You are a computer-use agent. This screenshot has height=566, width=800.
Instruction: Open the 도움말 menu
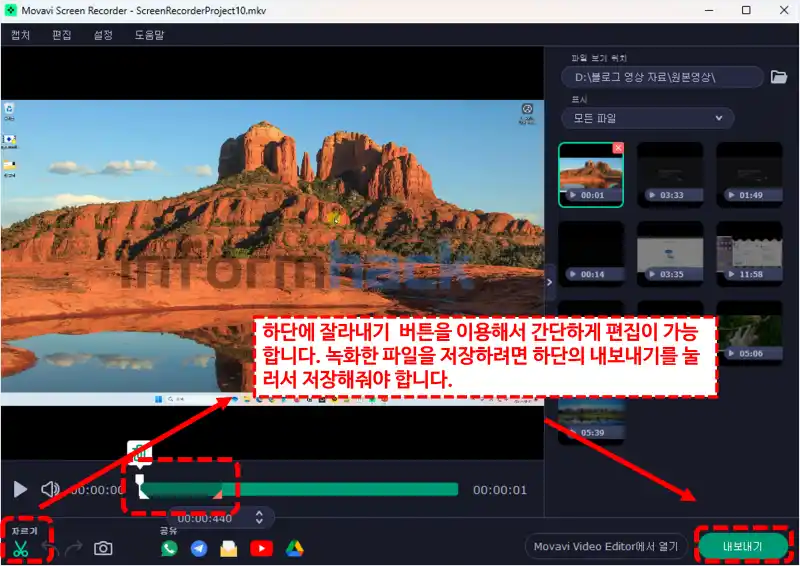pos(149,35)
